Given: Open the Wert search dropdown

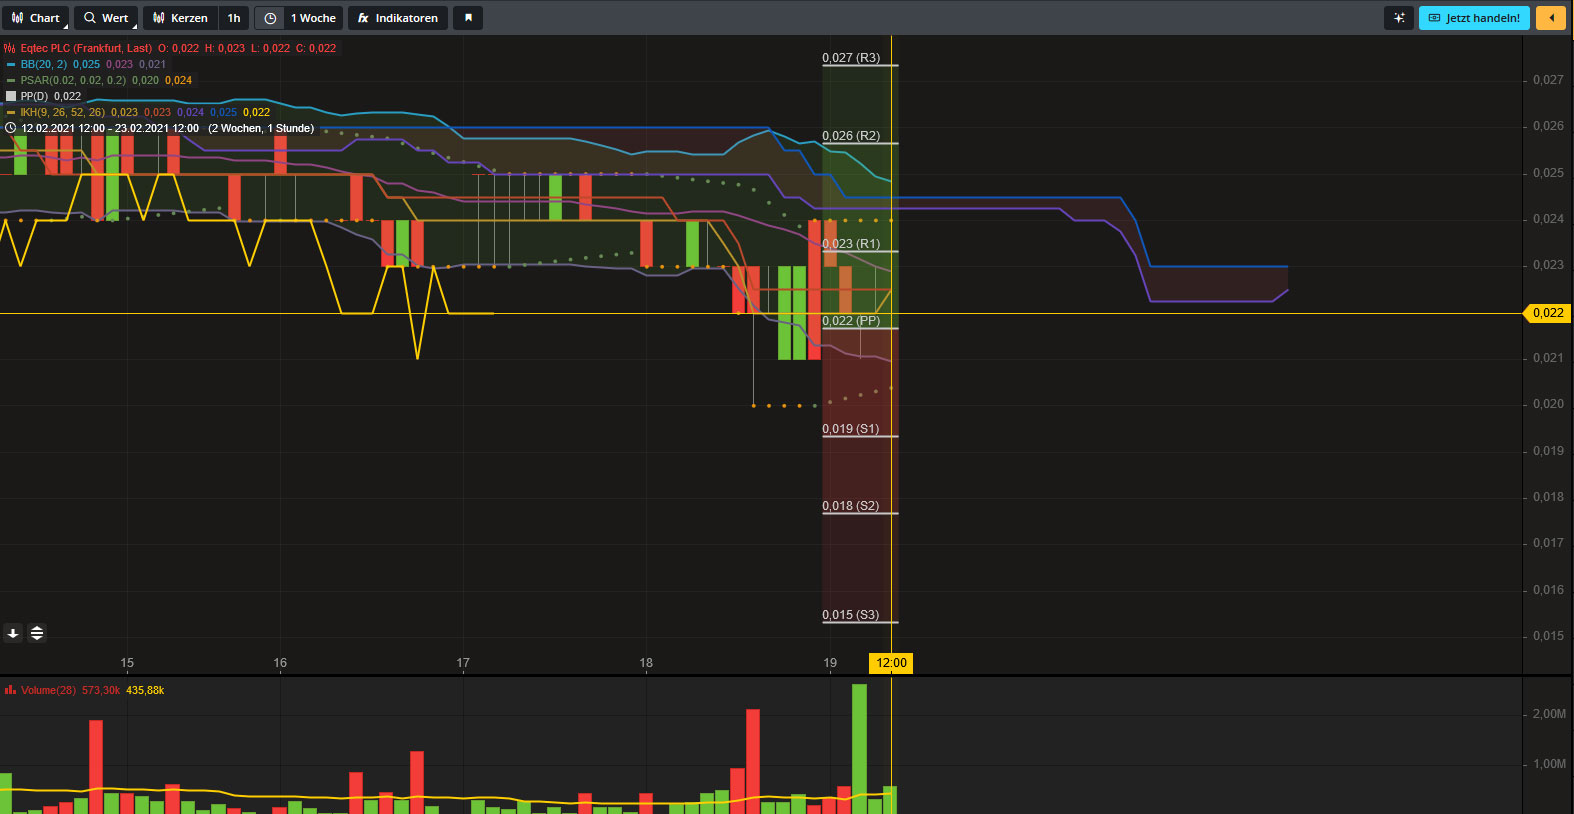Looking at the screenshot, I should point(106,18).
